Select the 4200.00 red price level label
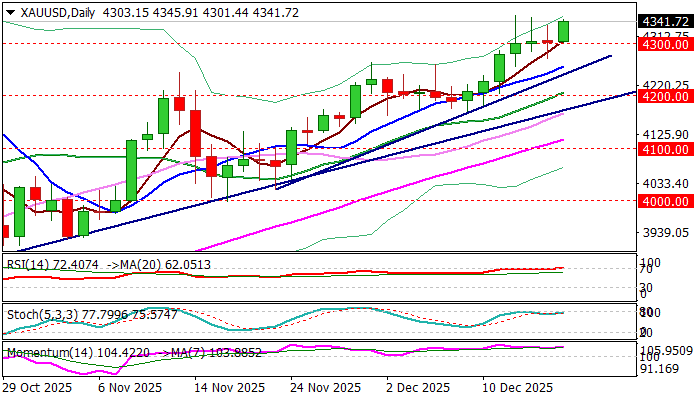 pyautogui.click(x=663, y=96)
